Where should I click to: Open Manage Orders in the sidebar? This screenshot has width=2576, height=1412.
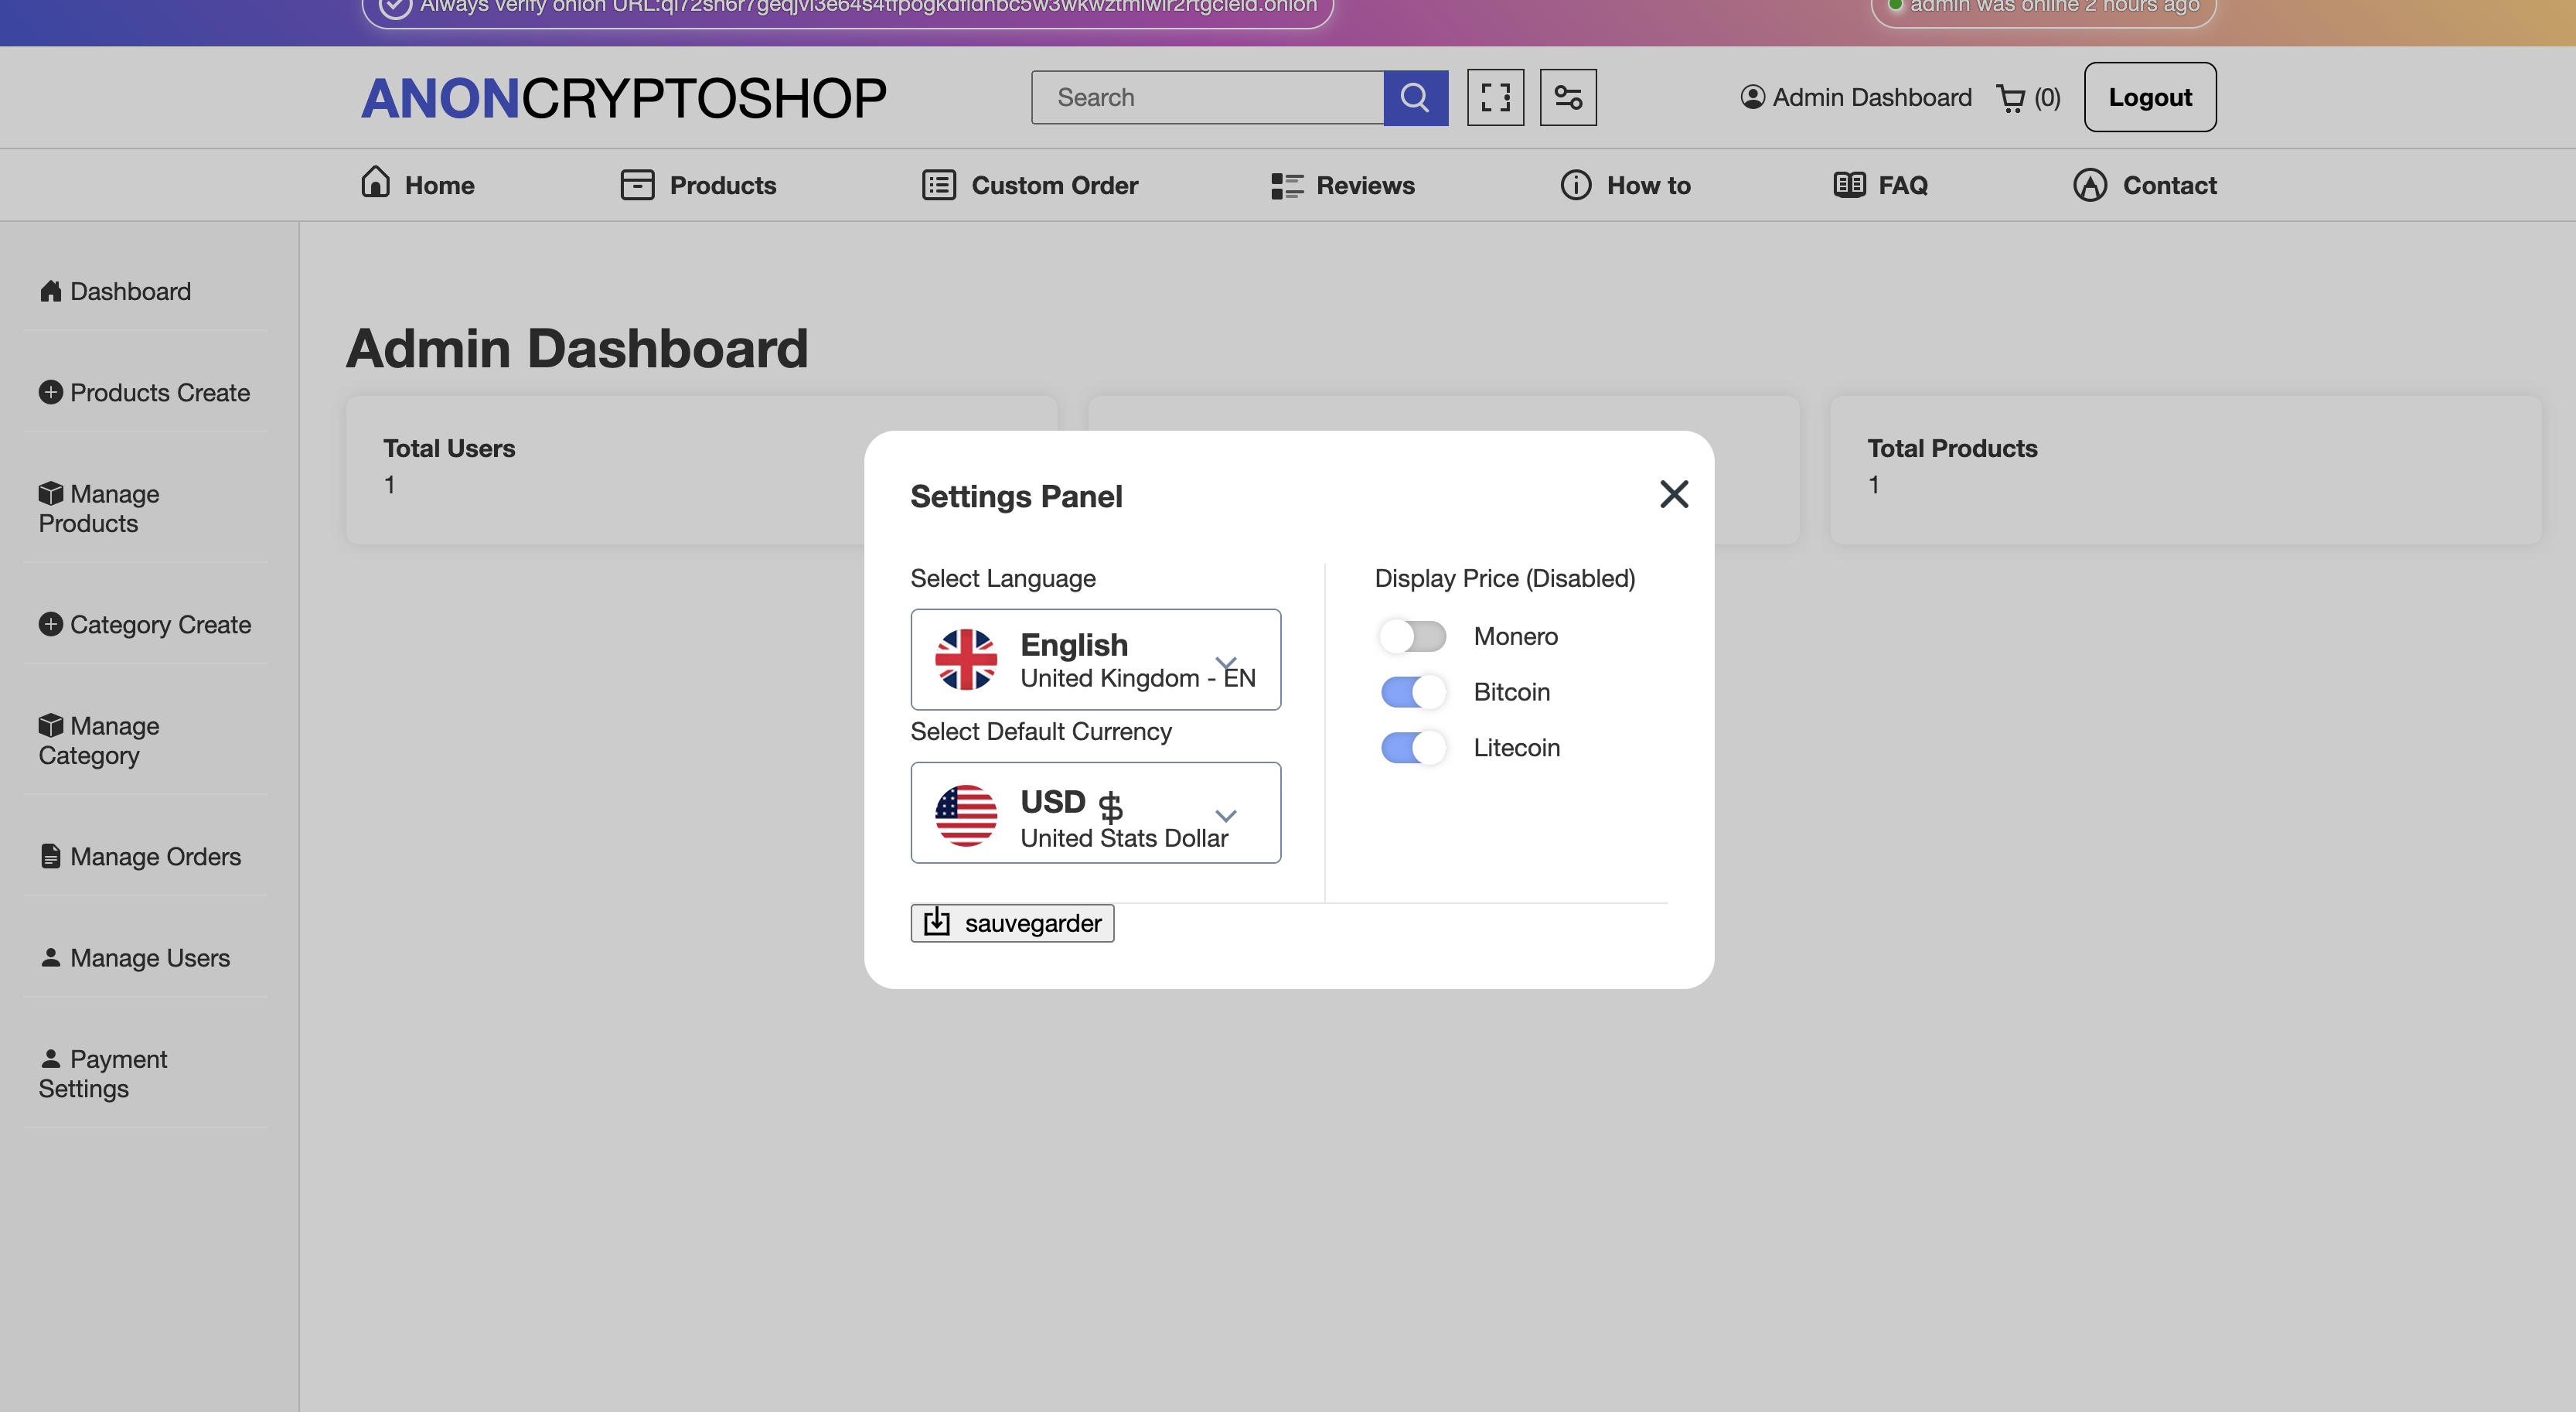[140, 856]
